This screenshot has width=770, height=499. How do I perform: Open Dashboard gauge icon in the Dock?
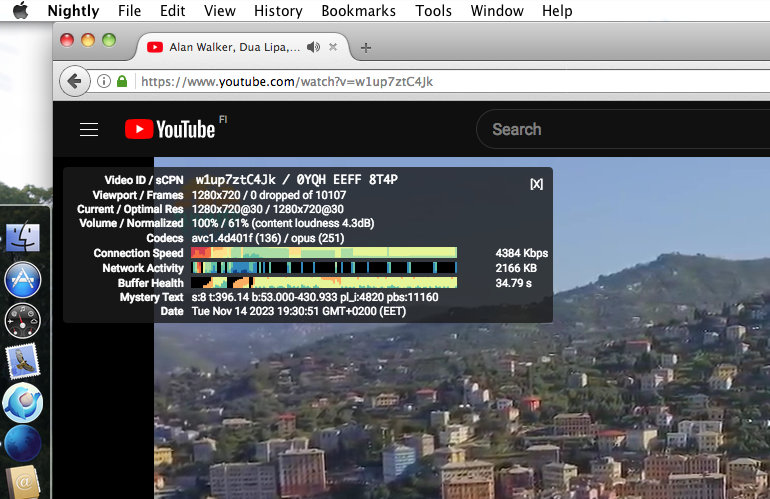[23, 321]
